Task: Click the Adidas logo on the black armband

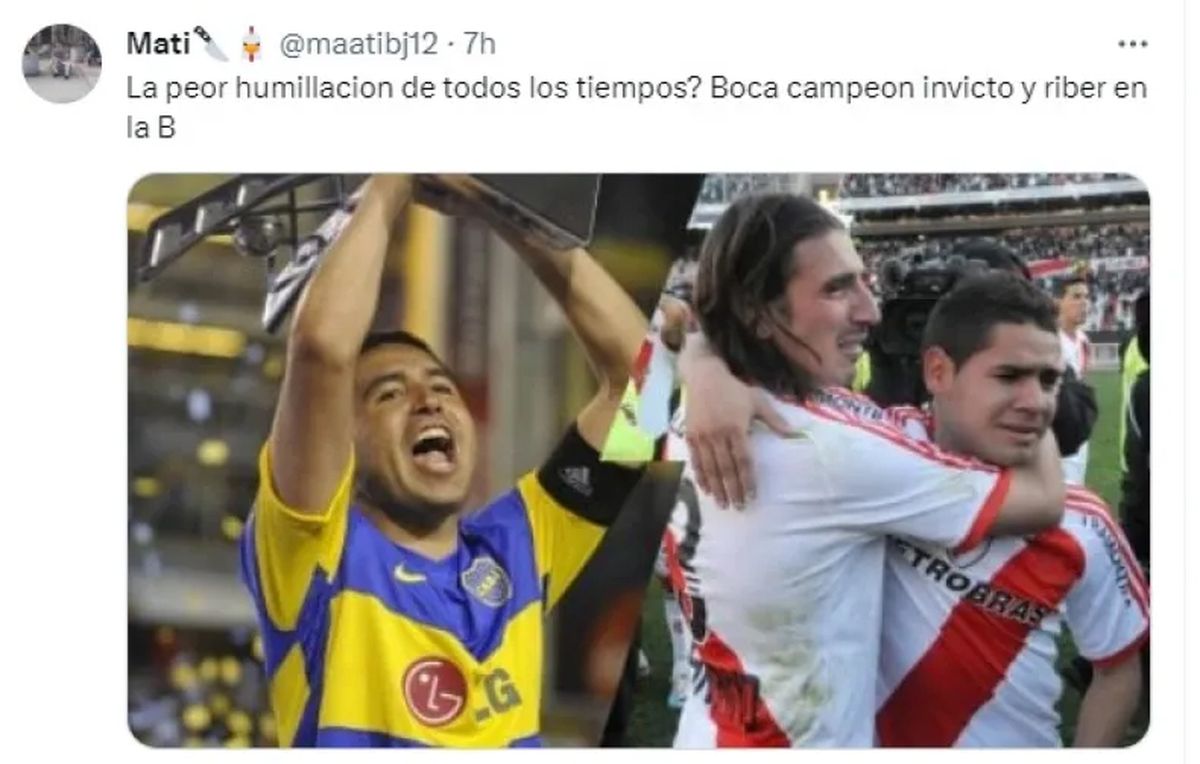Action: coord(576,479)
